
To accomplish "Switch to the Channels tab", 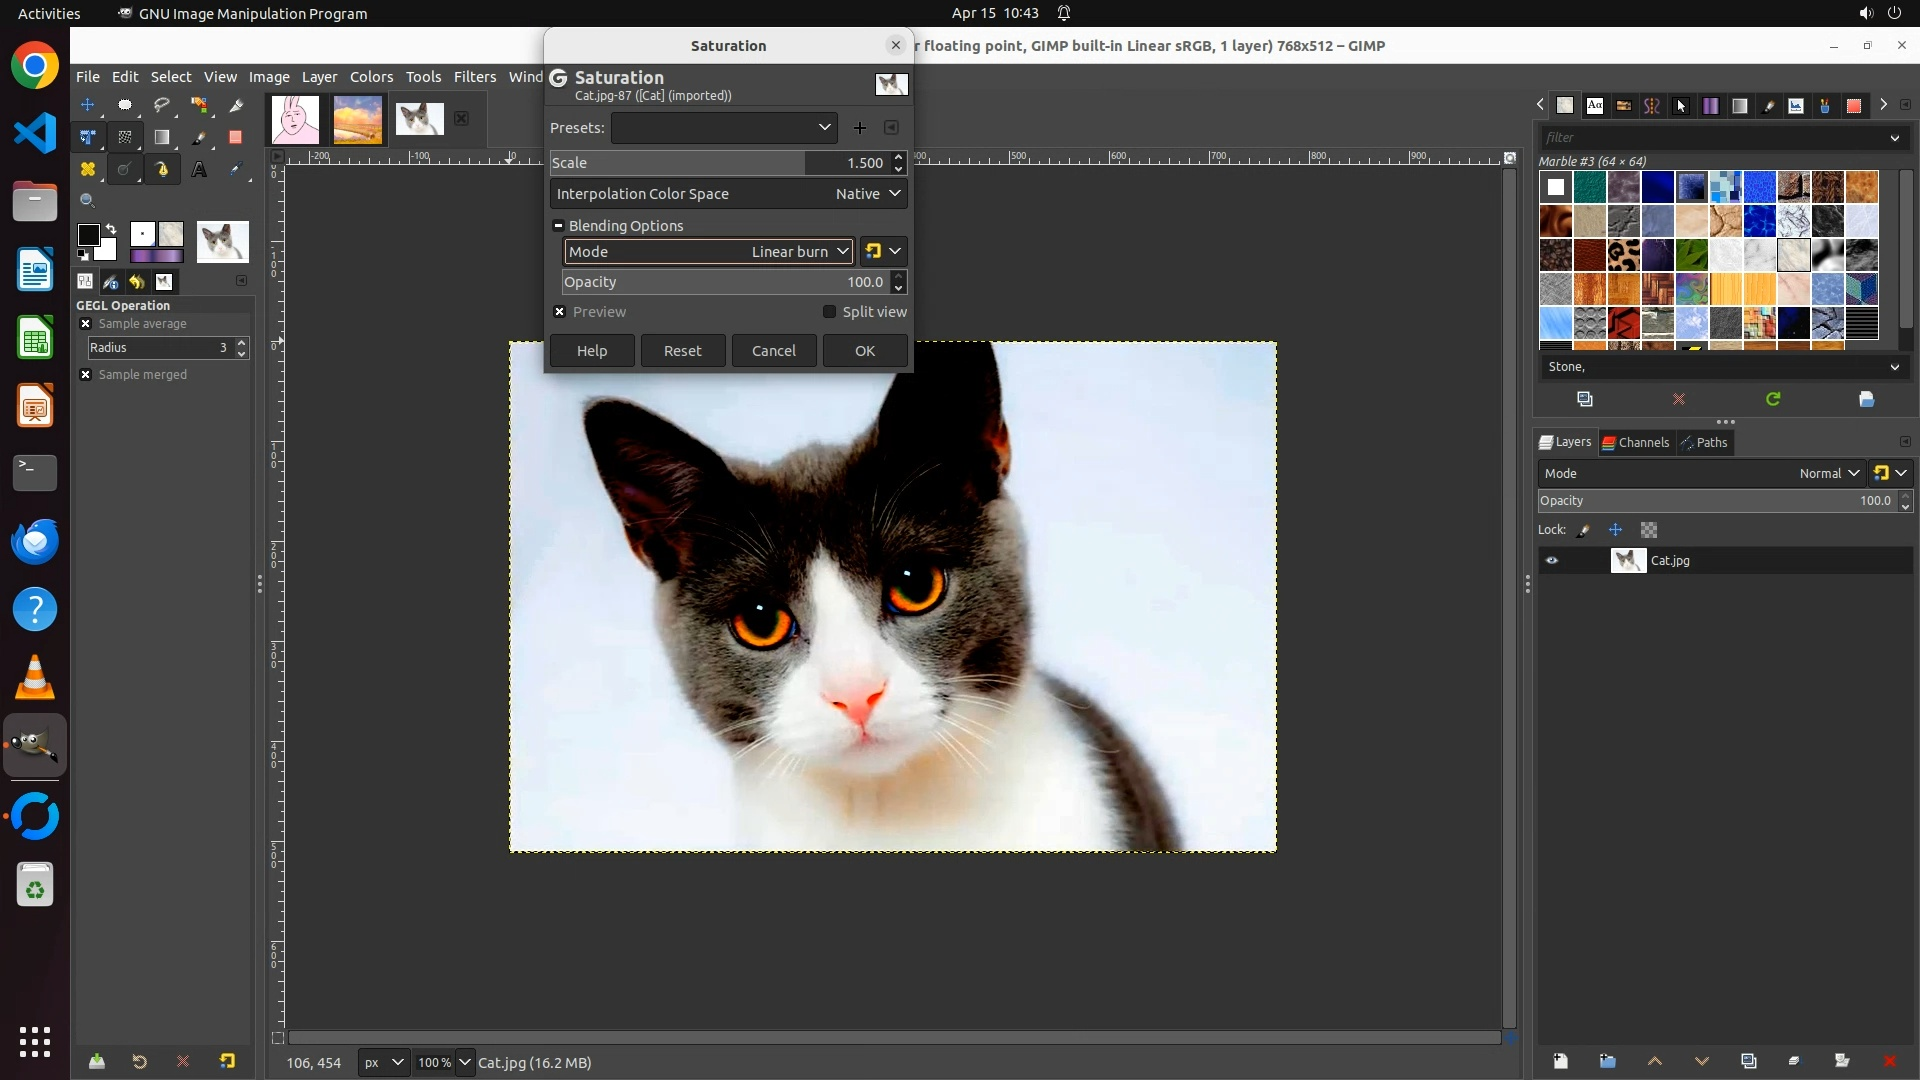I will tap(1635, 443).
